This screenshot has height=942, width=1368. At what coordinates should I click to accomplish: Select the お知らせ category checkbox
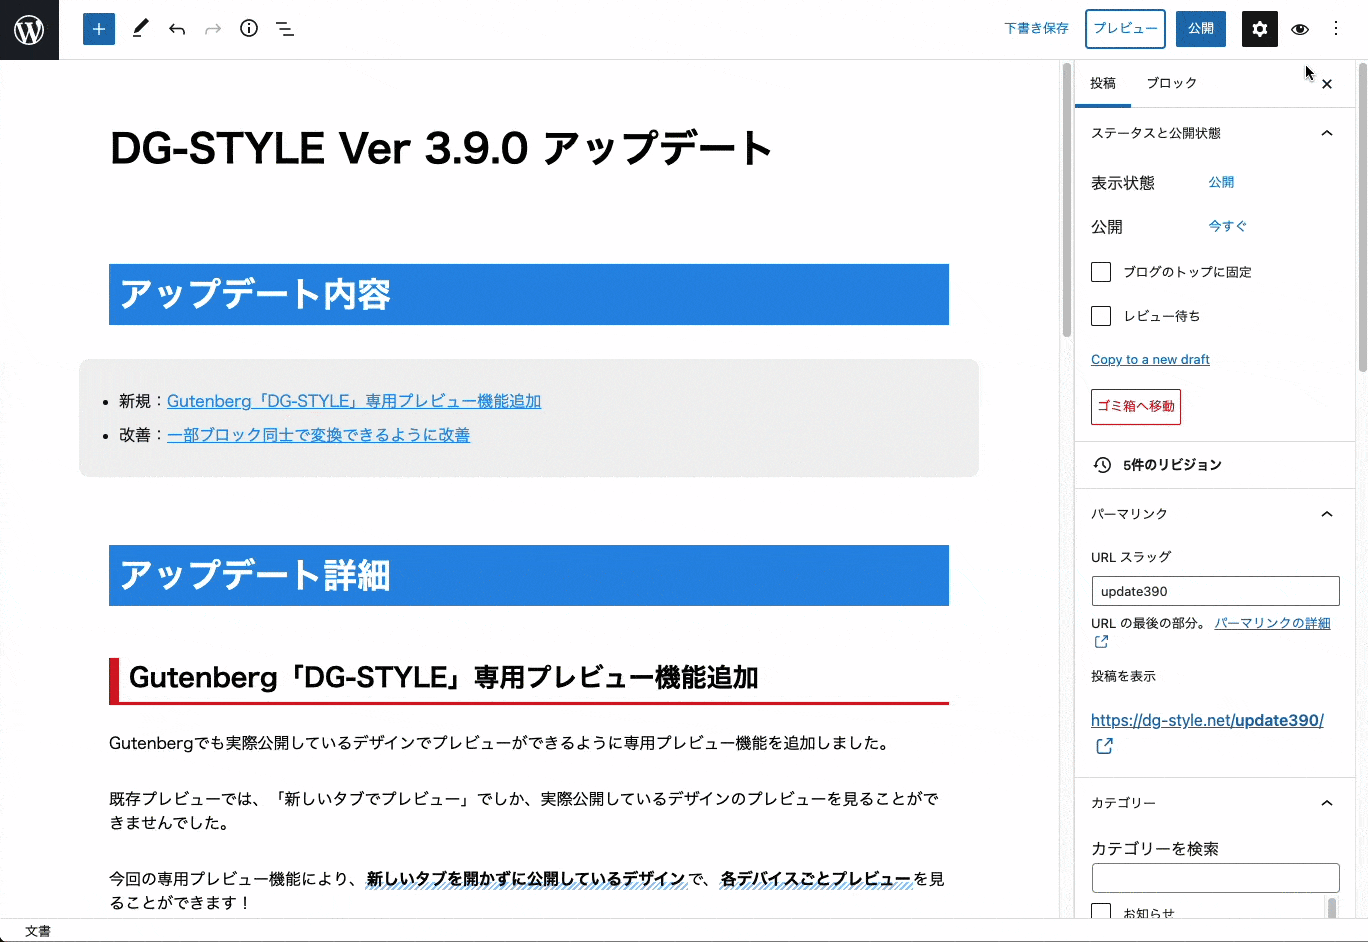1100,911
